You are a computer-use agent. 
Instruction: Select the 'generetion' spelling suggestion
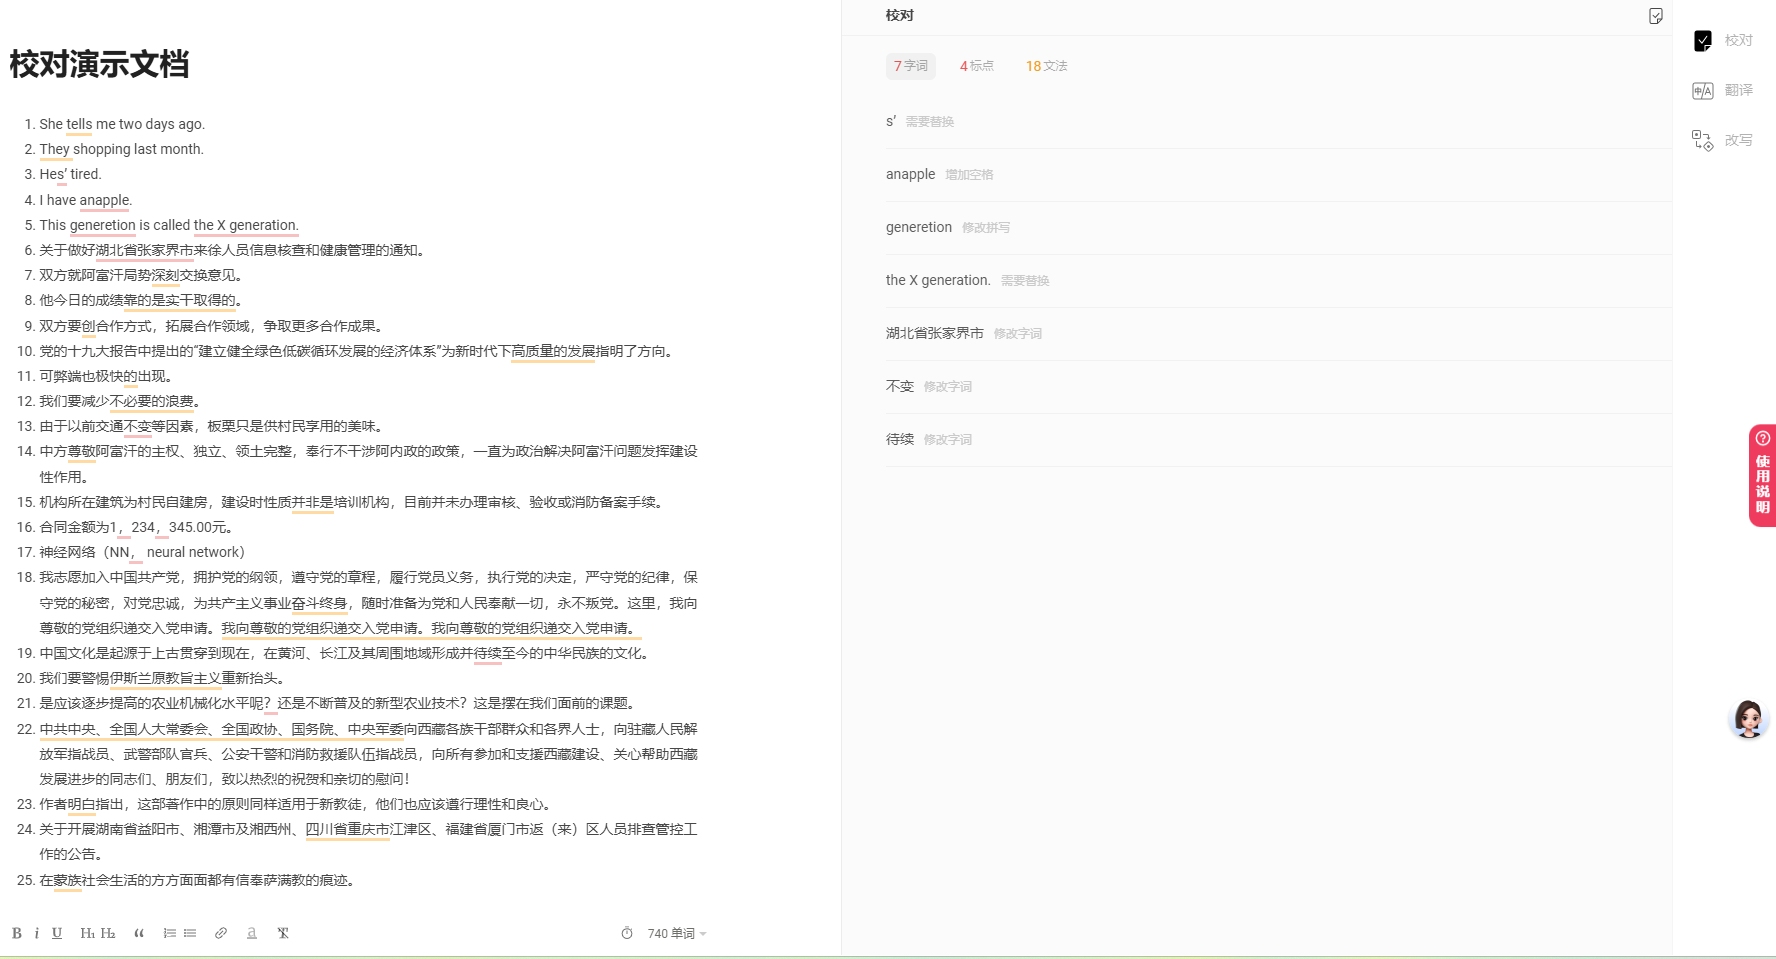[919, 227]
